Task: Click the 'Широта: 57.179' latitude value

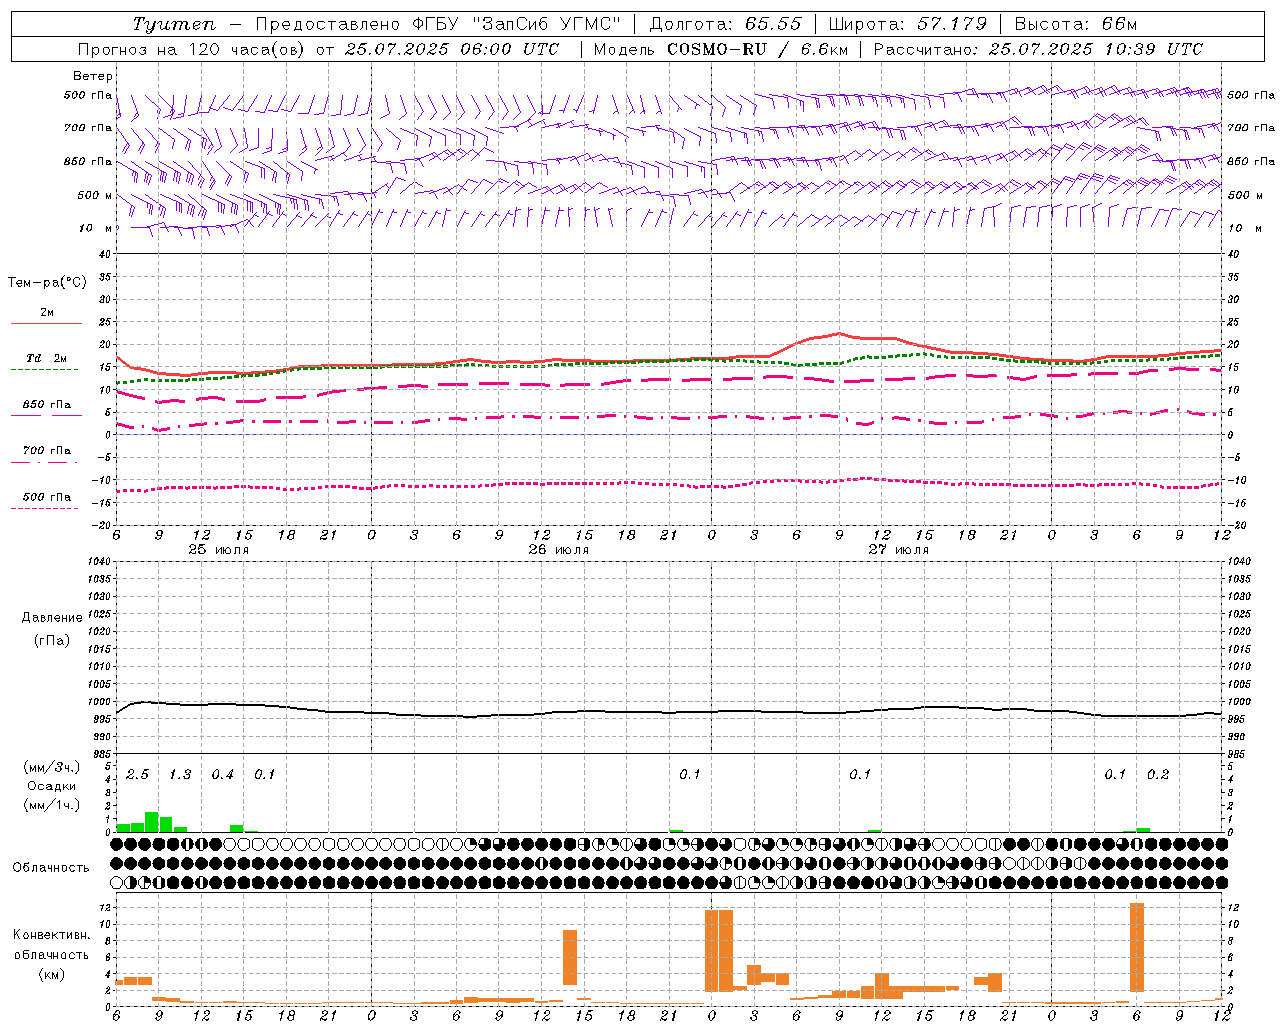Action: point(907,24)
